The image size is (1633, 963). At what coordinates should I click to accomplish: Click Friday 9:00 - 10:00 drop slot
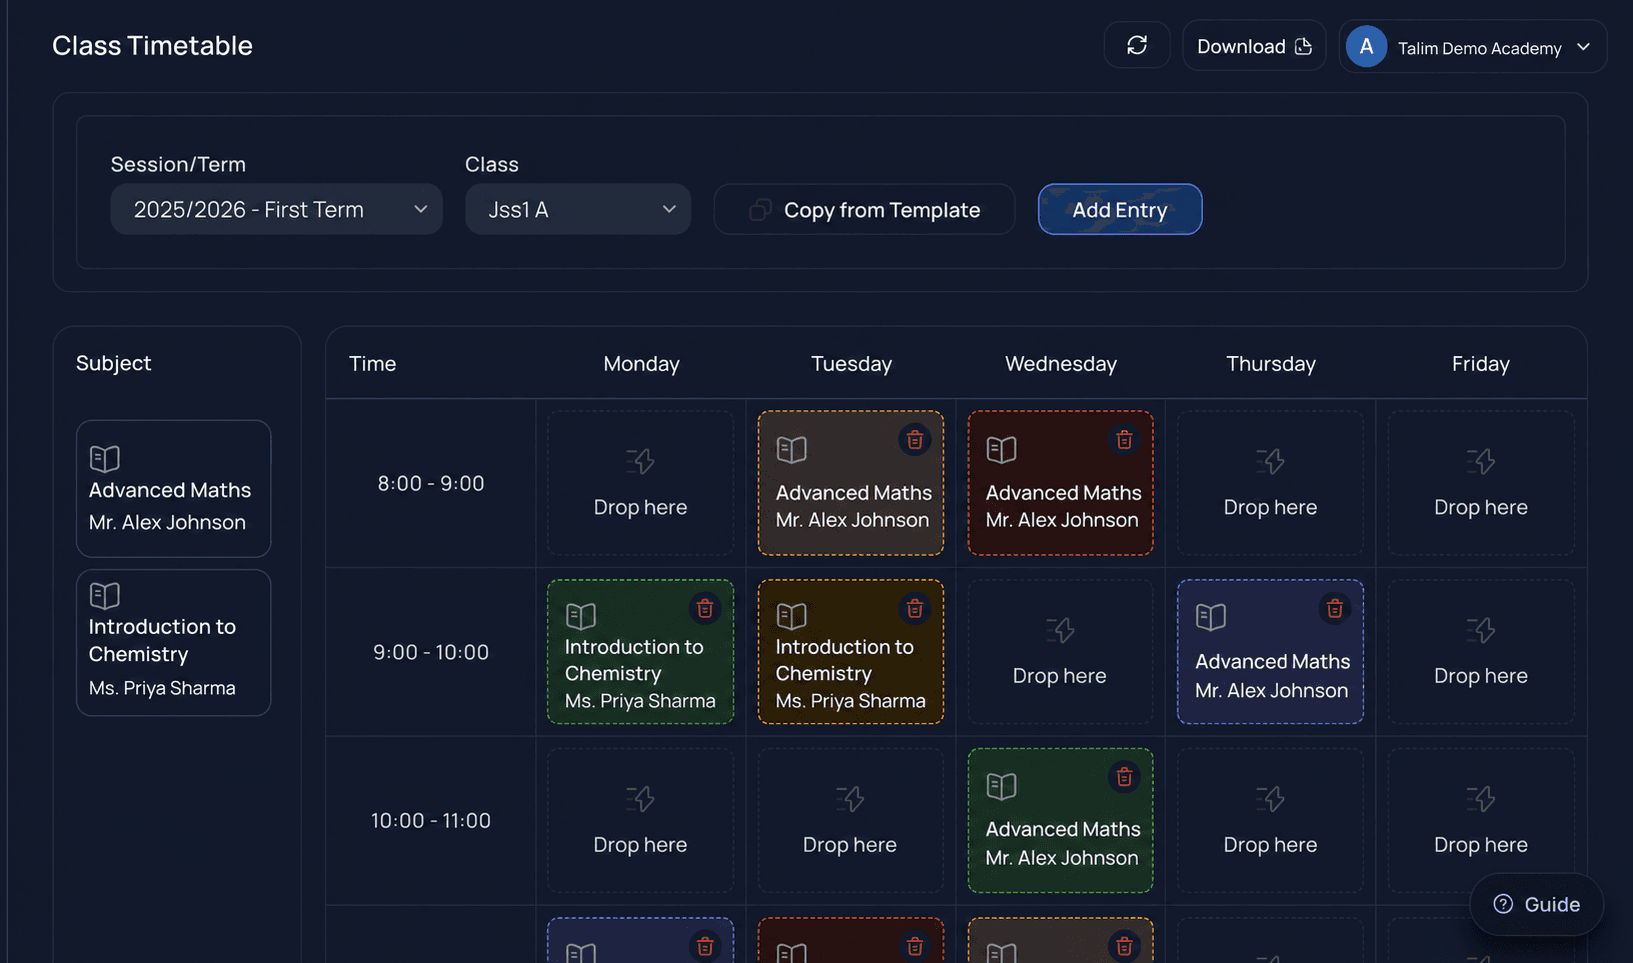tap(1481, 652)
